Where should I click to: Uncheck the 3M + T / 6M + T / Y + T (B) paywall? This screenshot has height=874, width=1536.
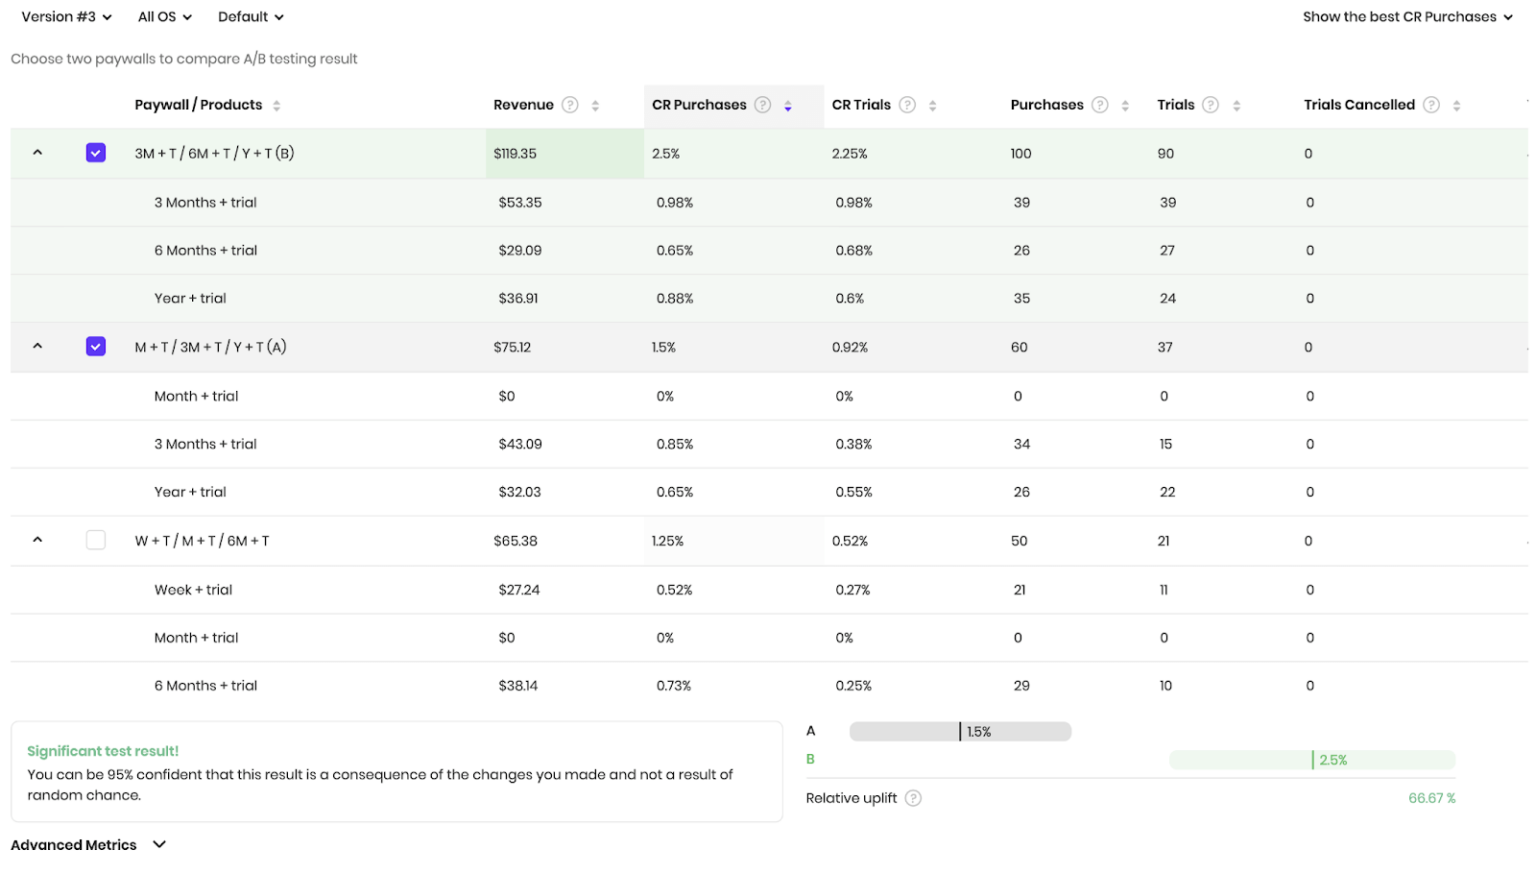coord(95,153)
